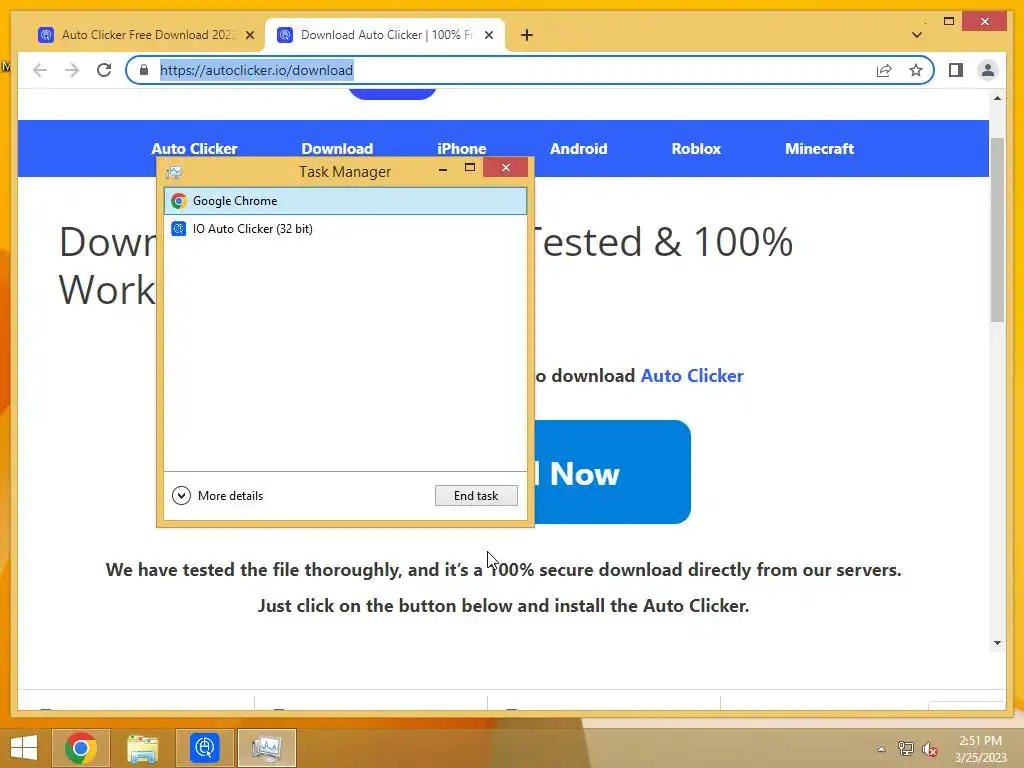Follow the Auto Clicker hyperlink in text
The height and width of the screenshot is (768, 1024).
point(692,376)
